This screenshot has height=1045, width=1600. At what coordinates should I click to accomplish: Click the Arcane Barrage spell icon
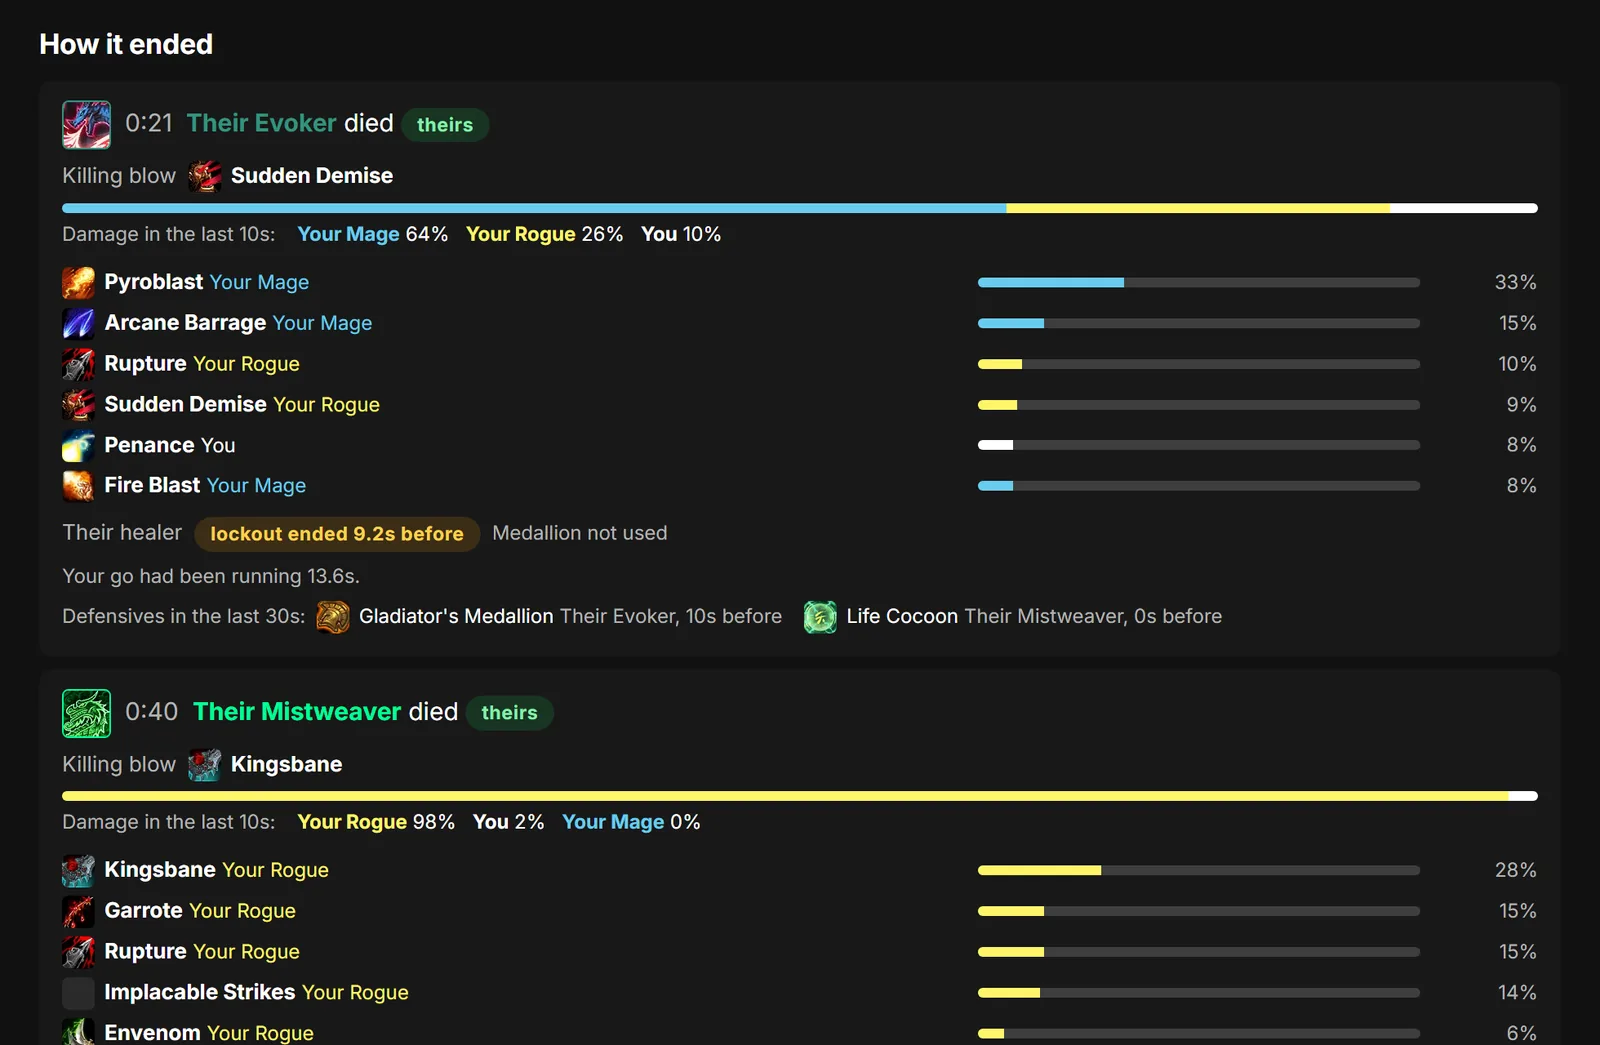79,323
